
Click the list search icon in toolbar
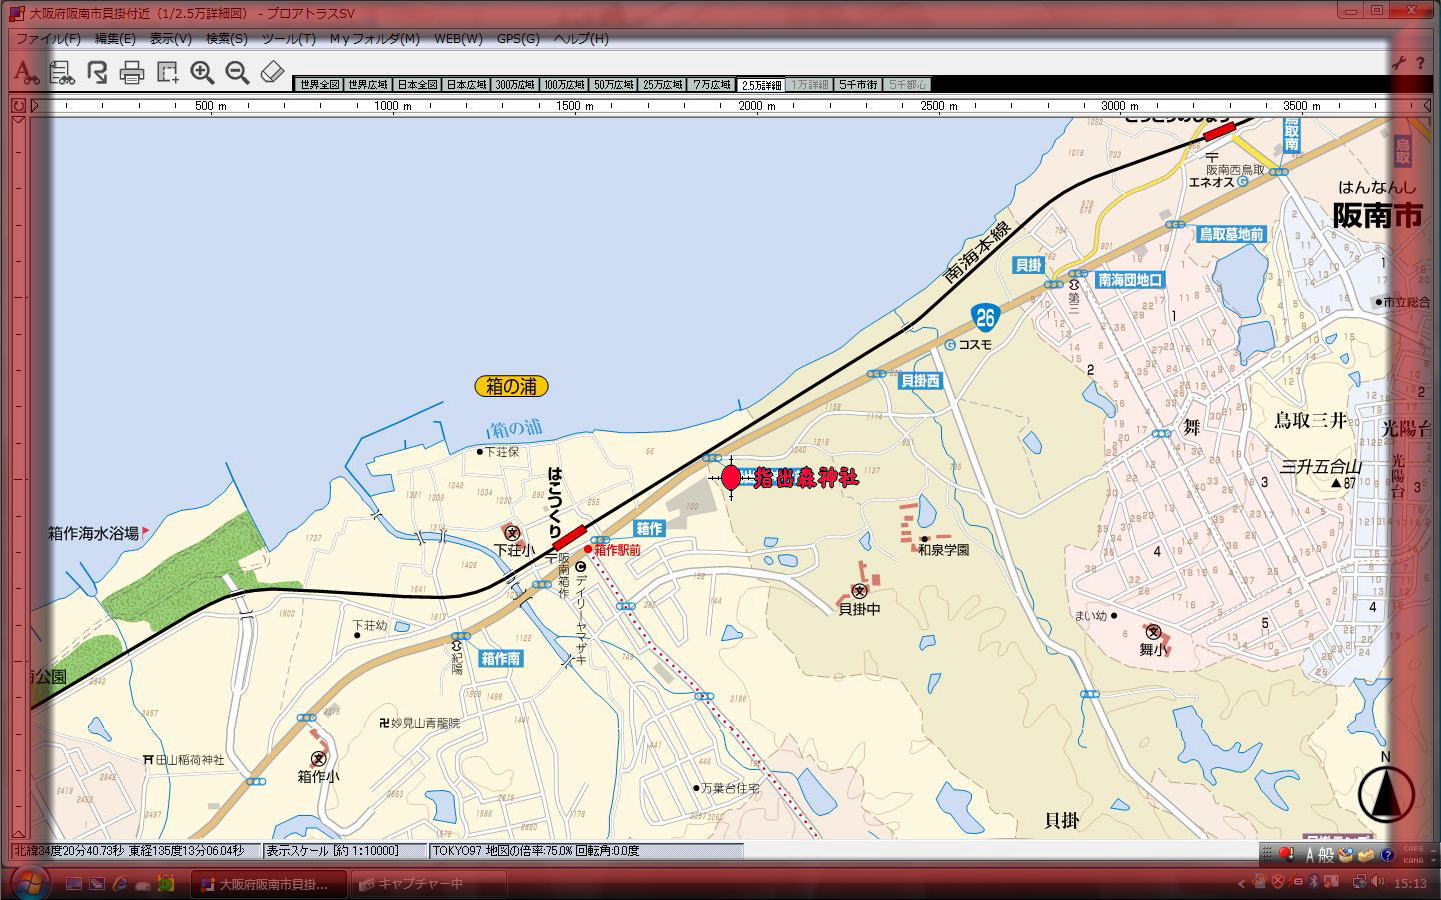(x=62, y=72)
